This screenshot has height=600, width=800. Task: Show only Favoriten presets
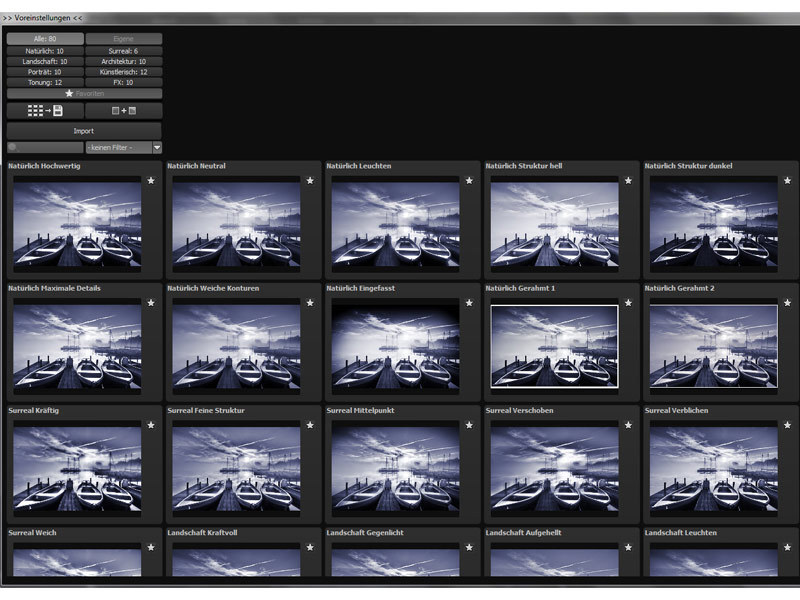point(85,93)
